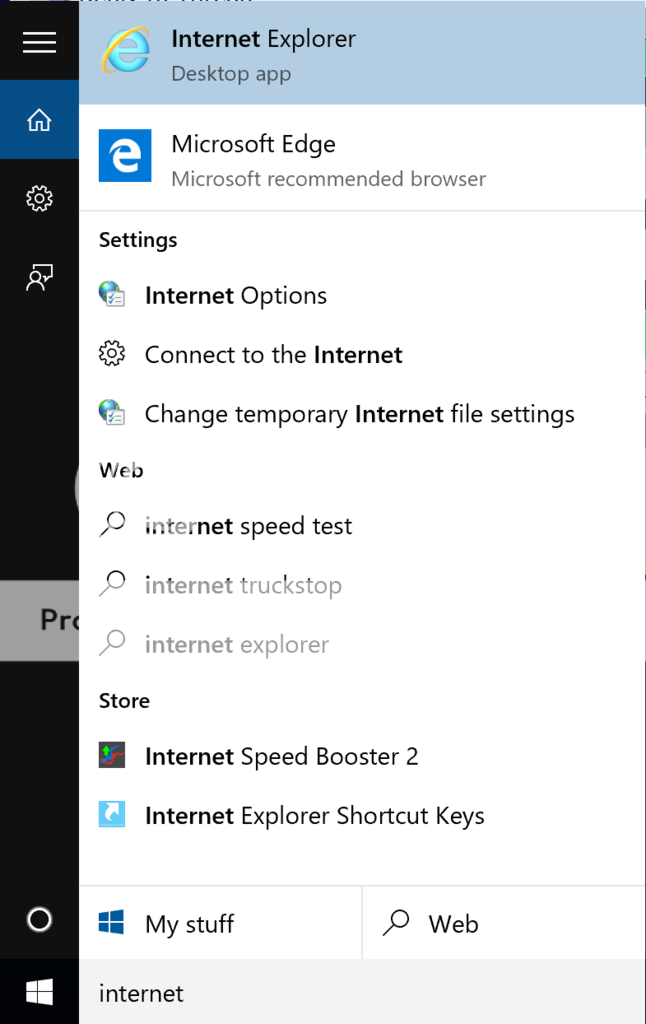Click Internet Explorer Shortcut Keys store icon
646x1024 pixels.
[112, 814]
